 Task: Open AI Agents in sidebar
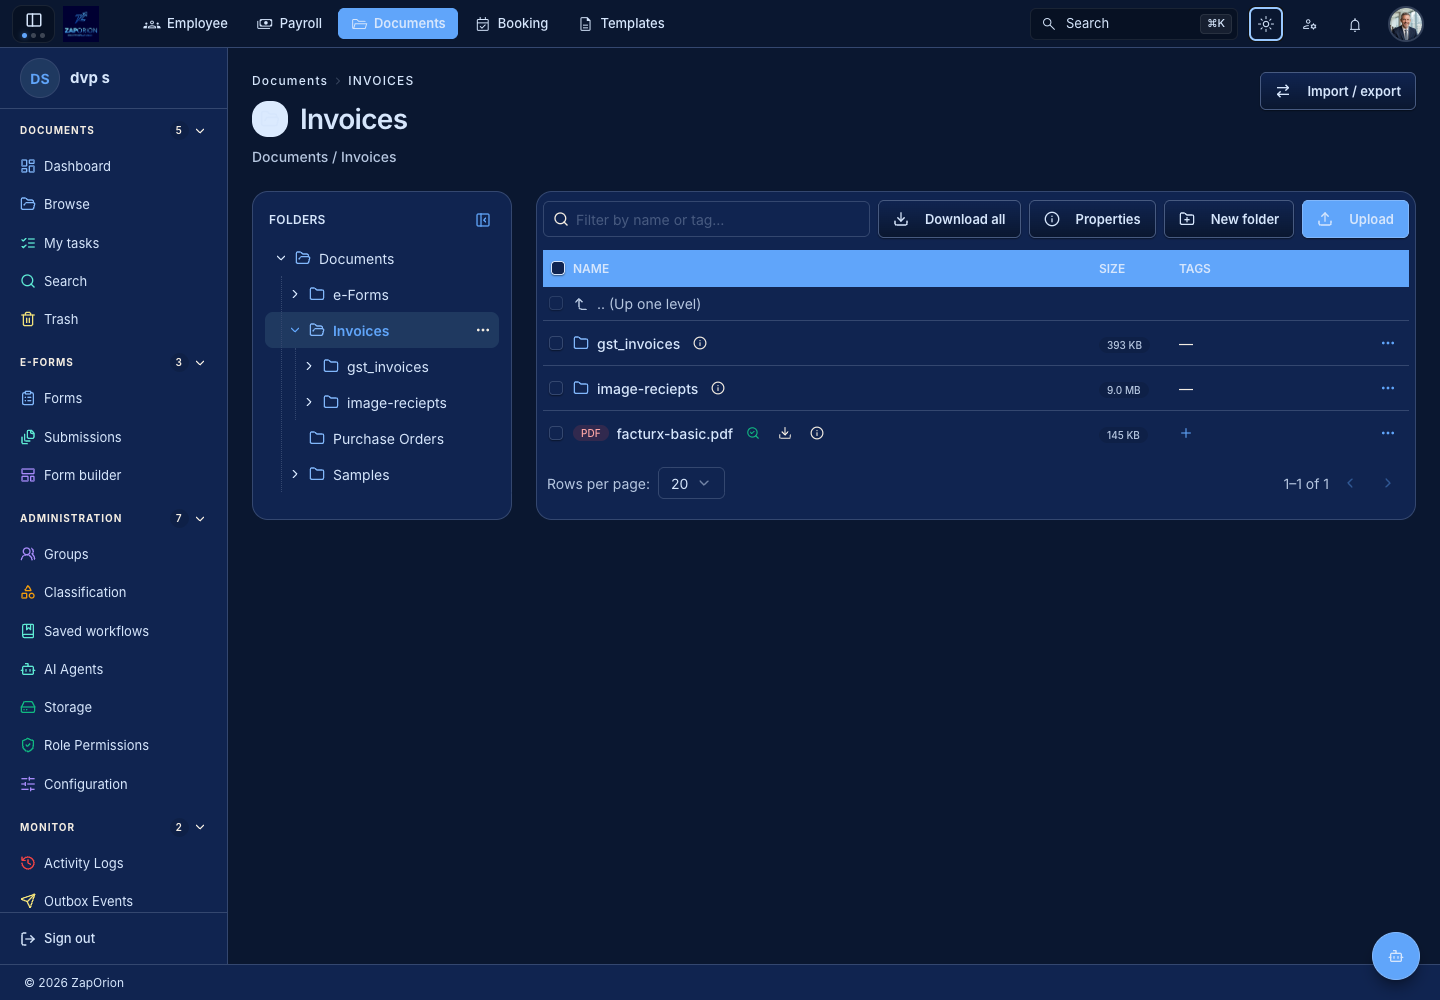click(113, 669)
